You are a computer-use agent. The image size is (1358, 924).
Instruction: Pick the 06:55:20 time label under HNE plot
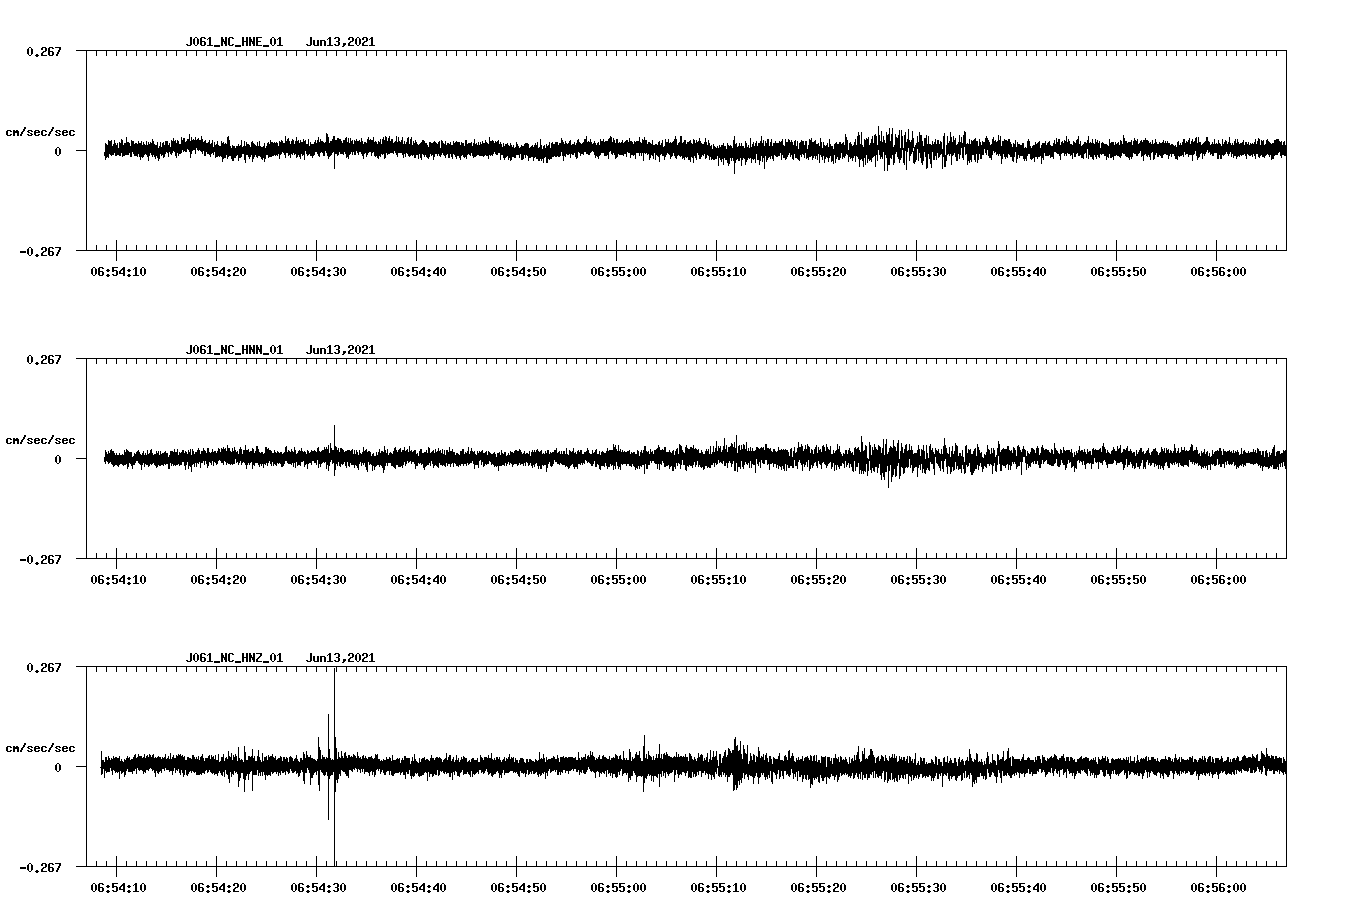818,271
